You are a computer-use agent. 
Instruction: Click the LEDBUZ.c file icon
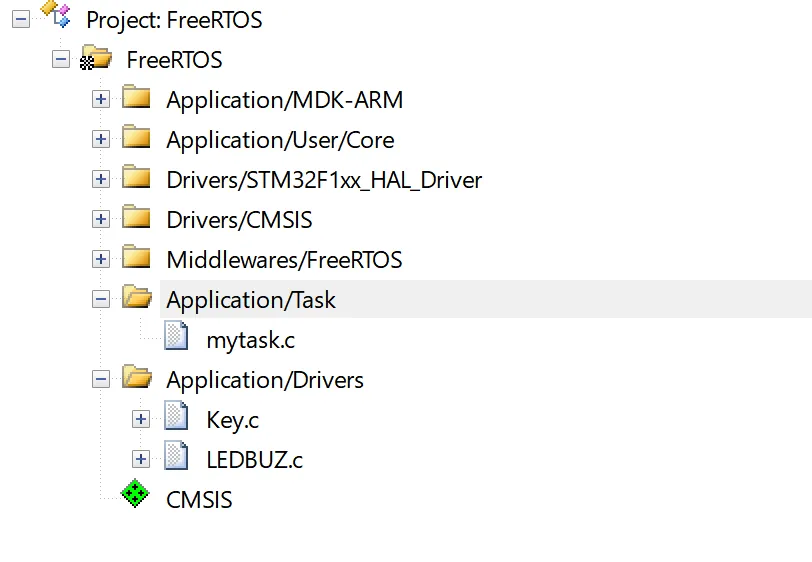coord(176,457)
